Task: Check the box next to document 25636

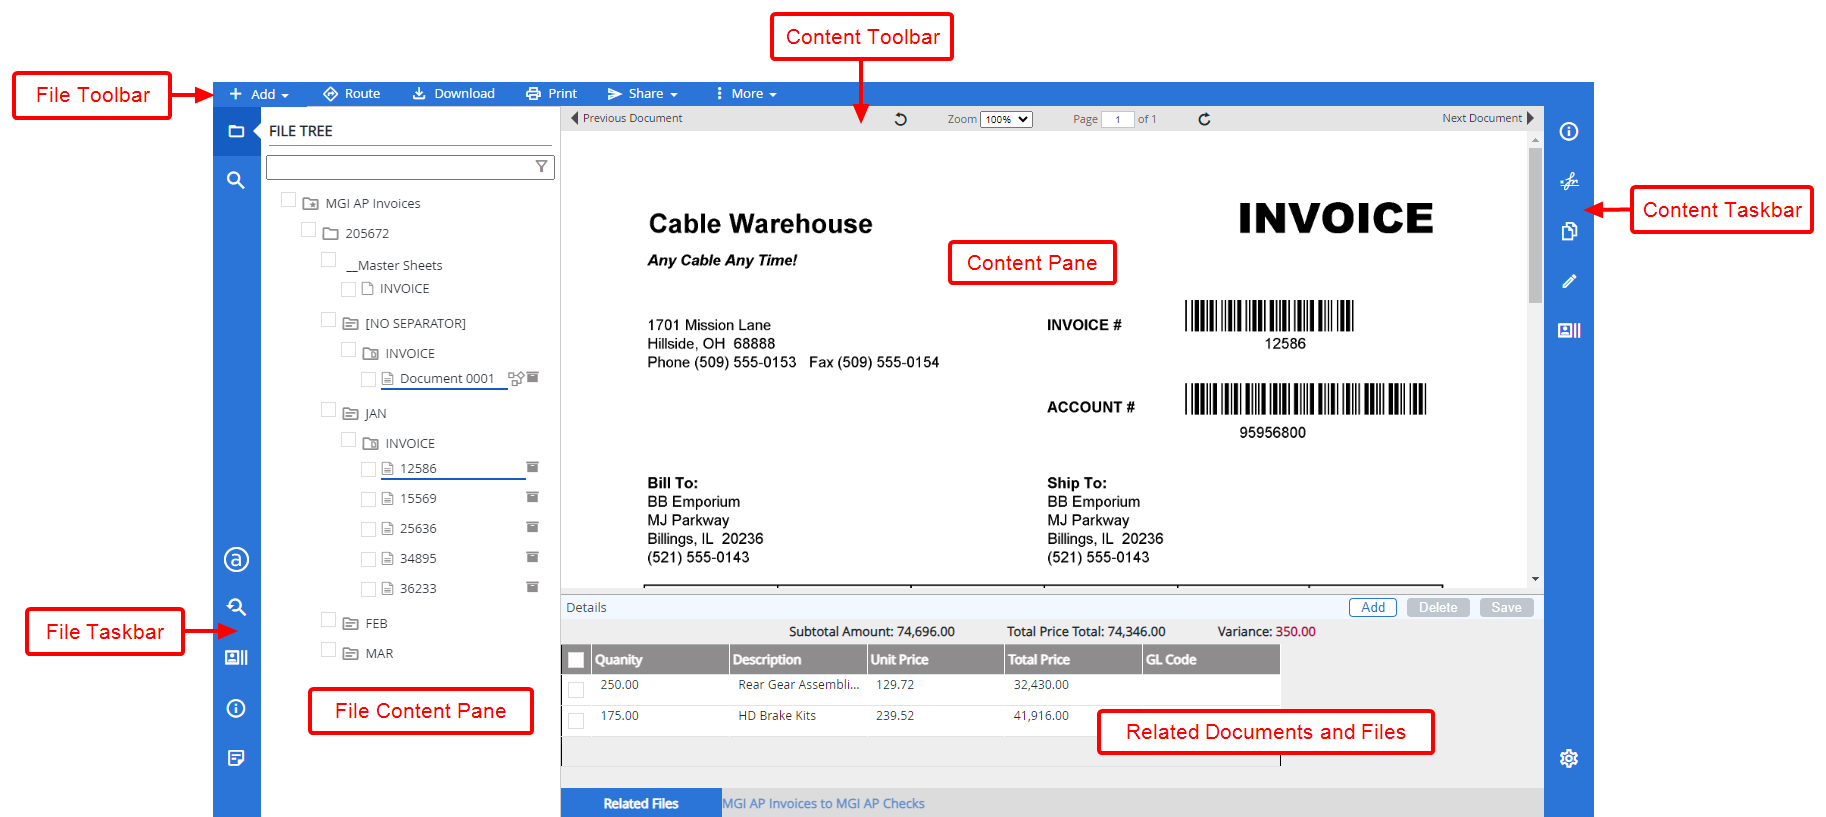Action: (x=368, y=529)
